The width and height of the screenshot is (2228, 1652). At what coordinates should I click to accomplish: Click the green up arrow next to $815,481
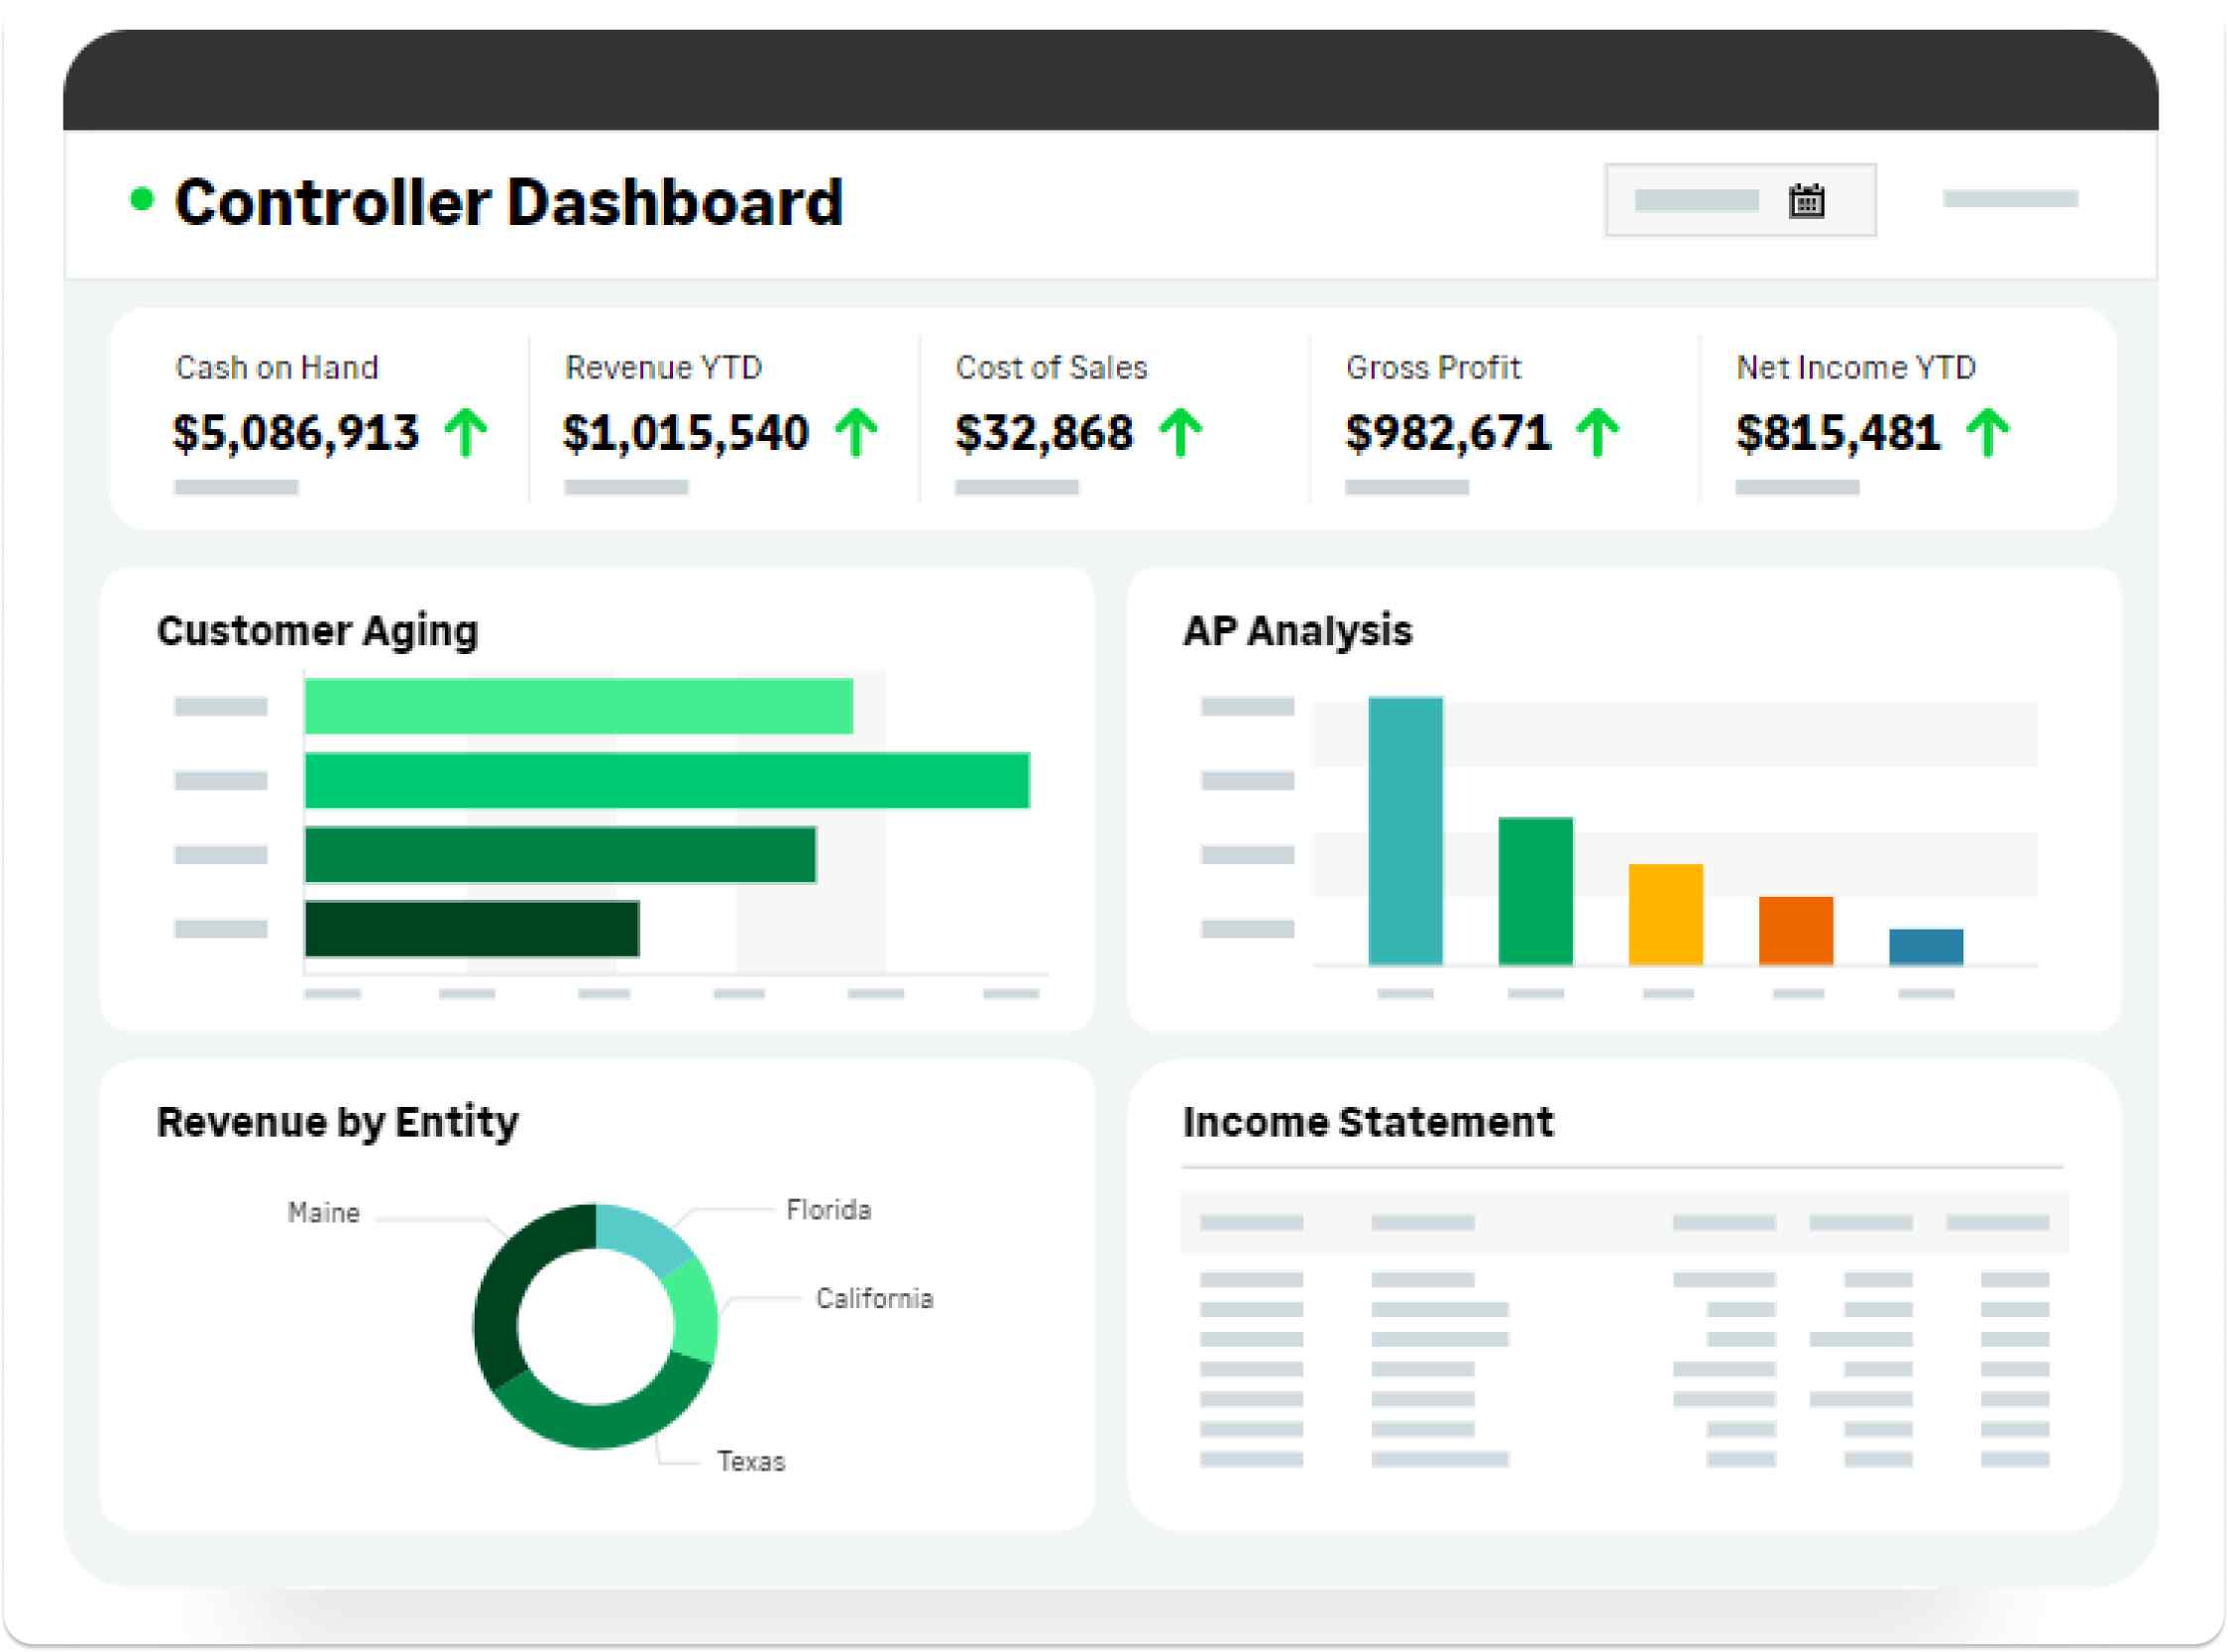click(1987, 433)
